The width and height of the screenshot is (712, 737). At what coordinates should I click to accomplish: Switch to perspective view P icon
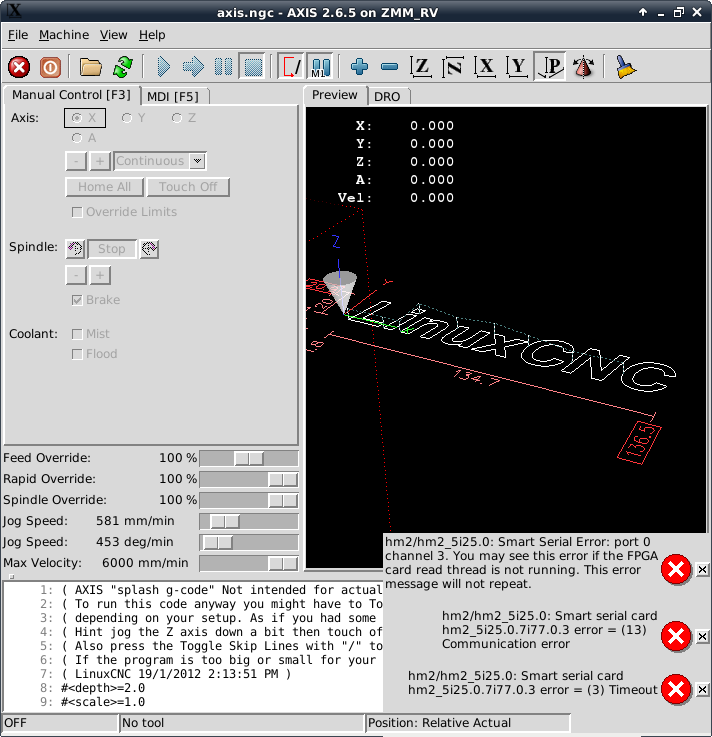550,67
